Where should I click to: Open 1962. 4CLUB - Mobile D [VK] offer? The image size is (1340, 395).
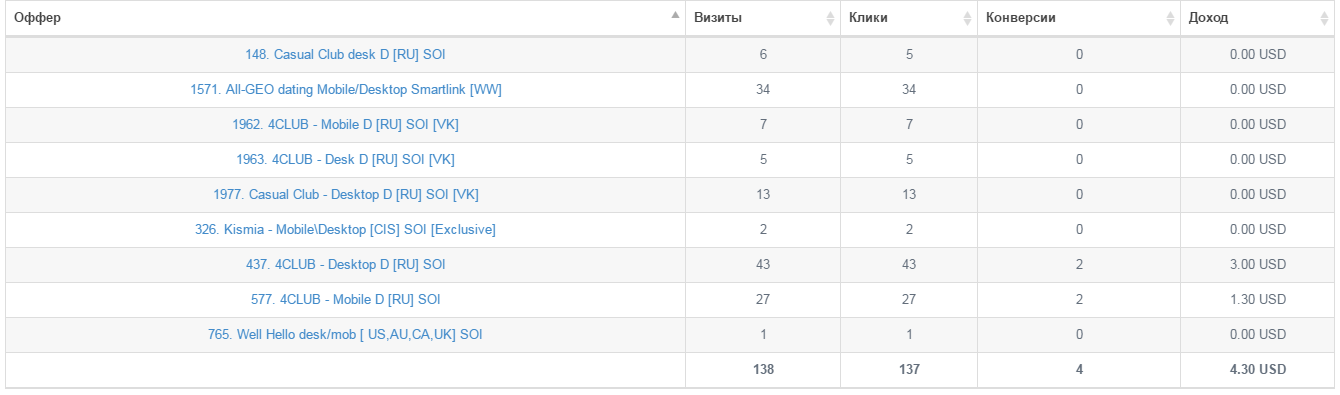pos(345,124)
